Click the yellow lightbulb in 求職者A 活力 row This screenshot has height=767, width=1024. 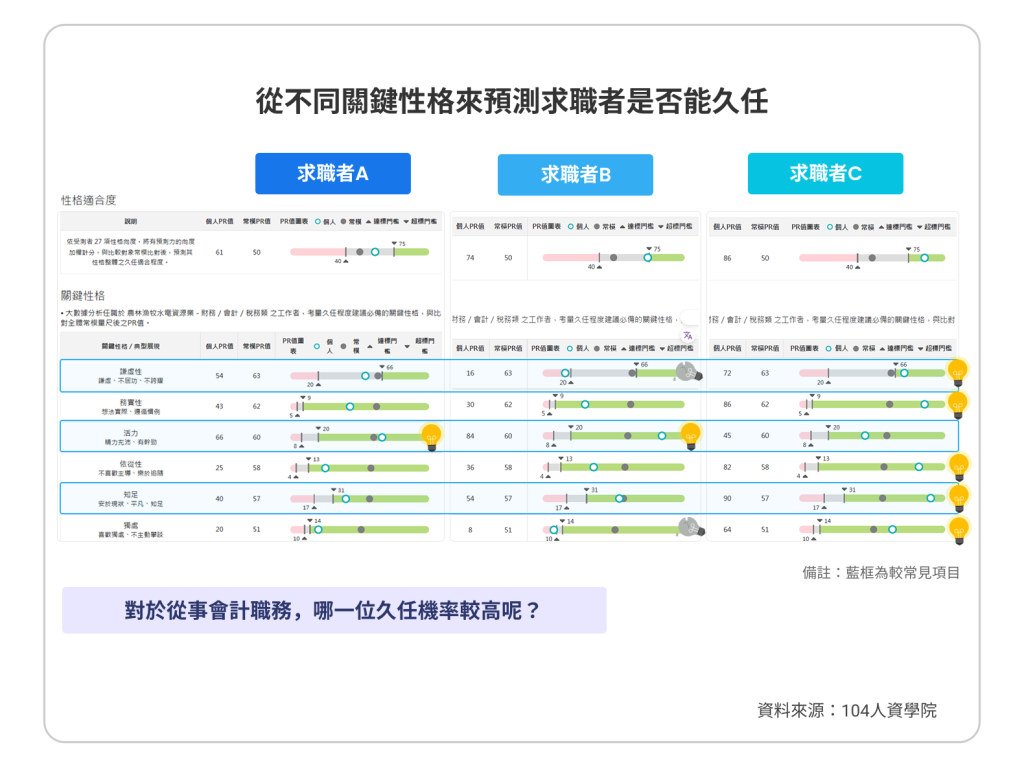click(431, 436)
